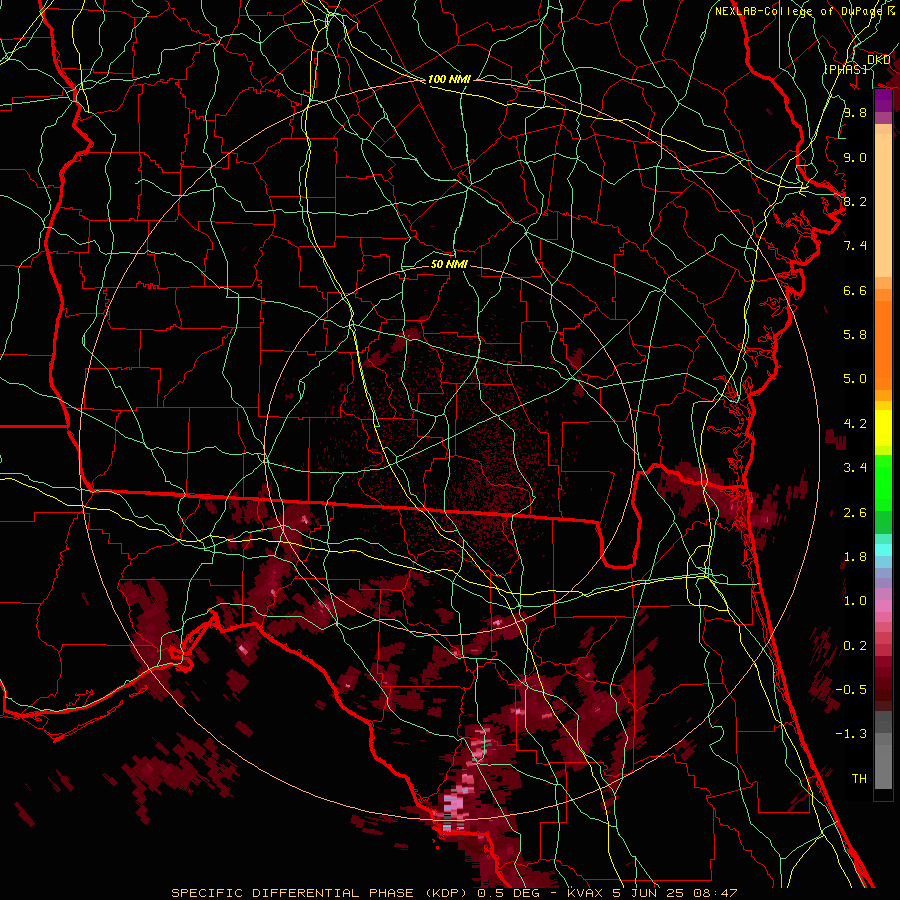
Task: Click the 2.6 scale value
Action: (855, 513)
